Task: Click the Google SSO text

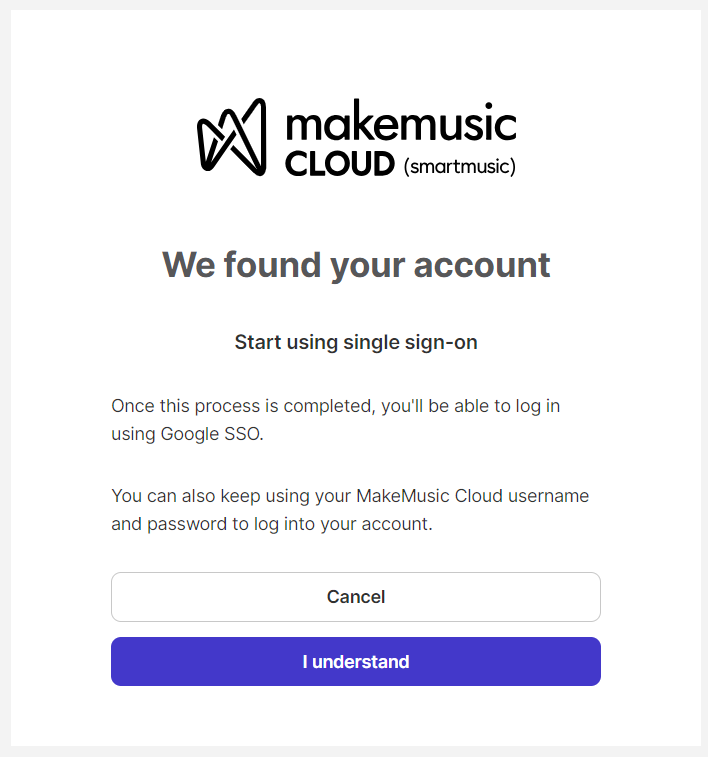Action: (211, 434)
